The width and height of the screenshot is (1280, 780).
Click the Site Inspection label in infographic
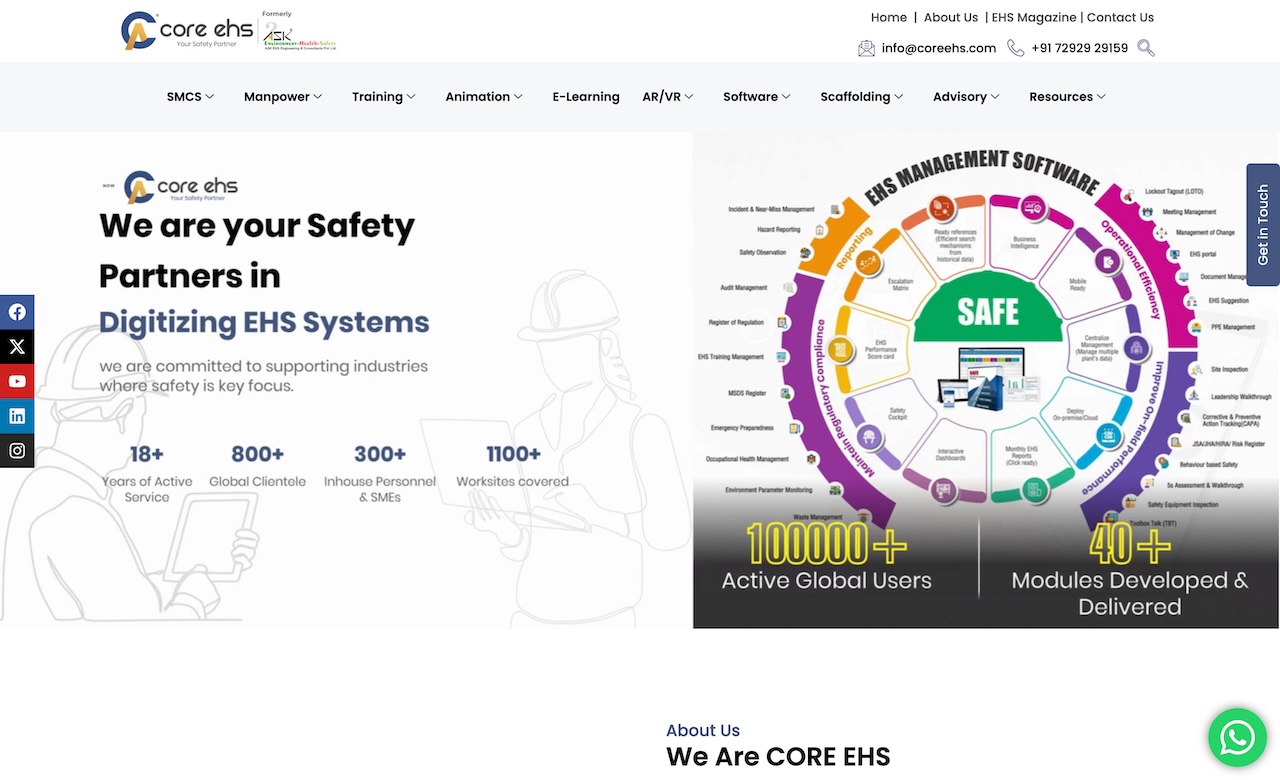1229,370
